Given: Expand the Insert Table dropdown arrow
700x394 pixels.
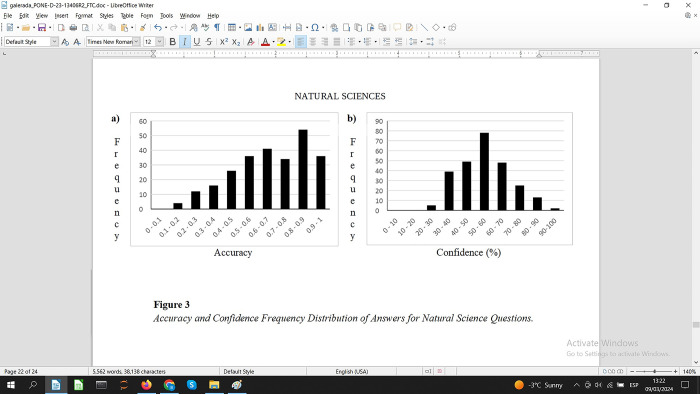Looking at the screenshot, I should (240, 28).
